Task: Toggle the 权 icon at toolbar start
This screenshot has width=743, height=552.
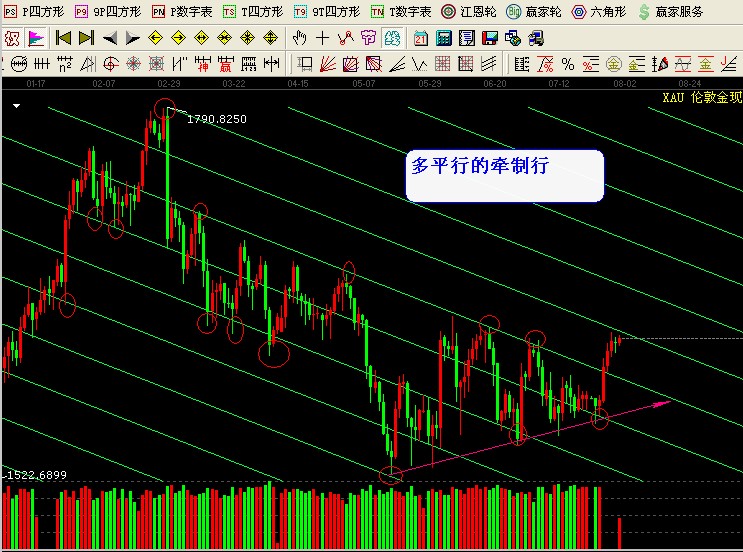Action: (12, 39)
